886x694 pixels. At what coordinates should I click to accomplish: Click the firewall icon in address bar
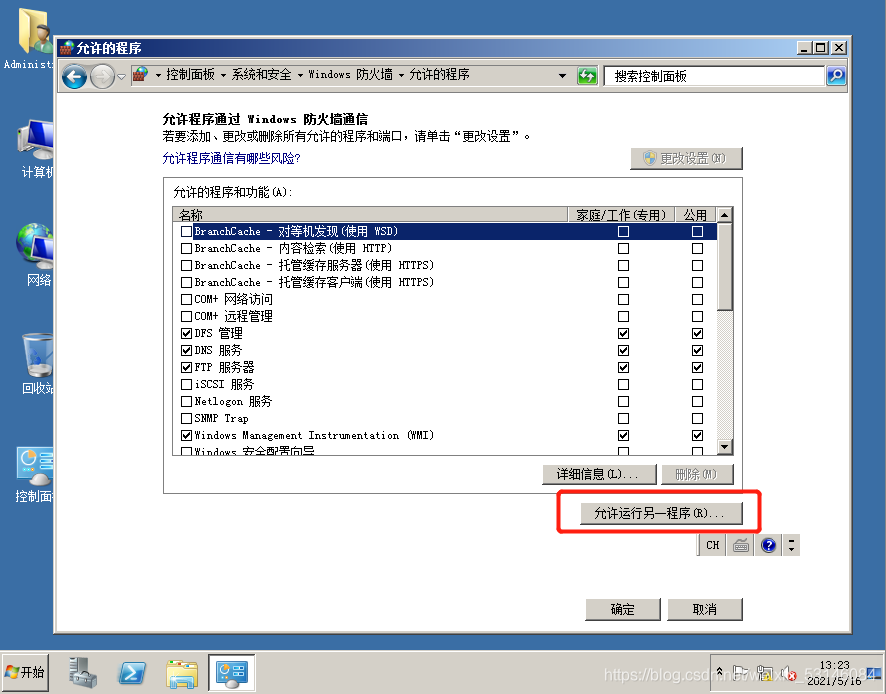coord(140,75)
